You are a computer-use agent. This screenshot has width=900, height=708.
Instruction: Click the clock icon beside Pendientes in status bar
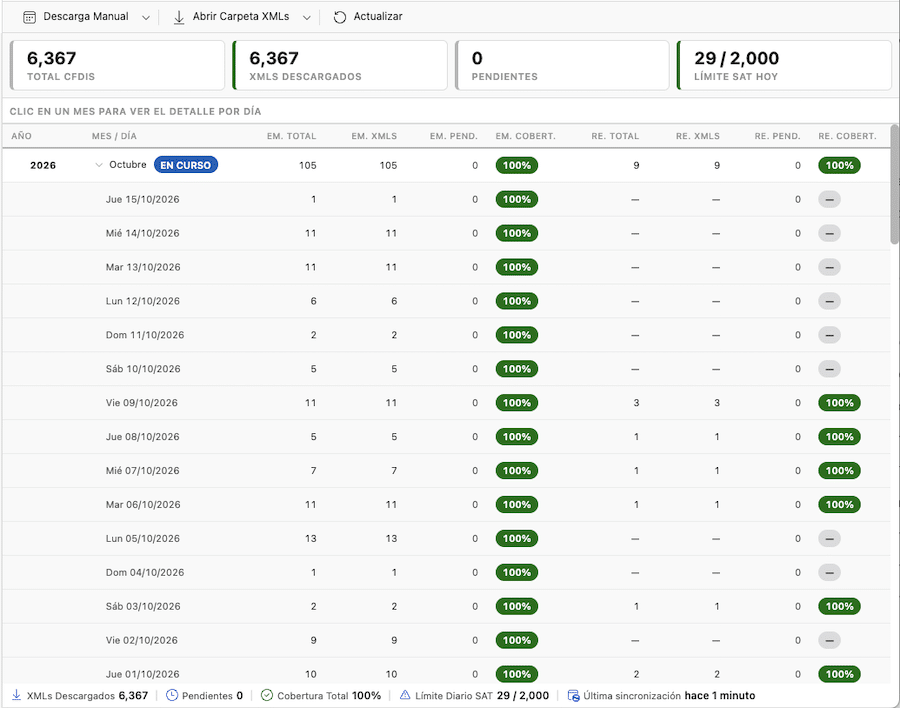pyautogui.click(x=172, y=695)
